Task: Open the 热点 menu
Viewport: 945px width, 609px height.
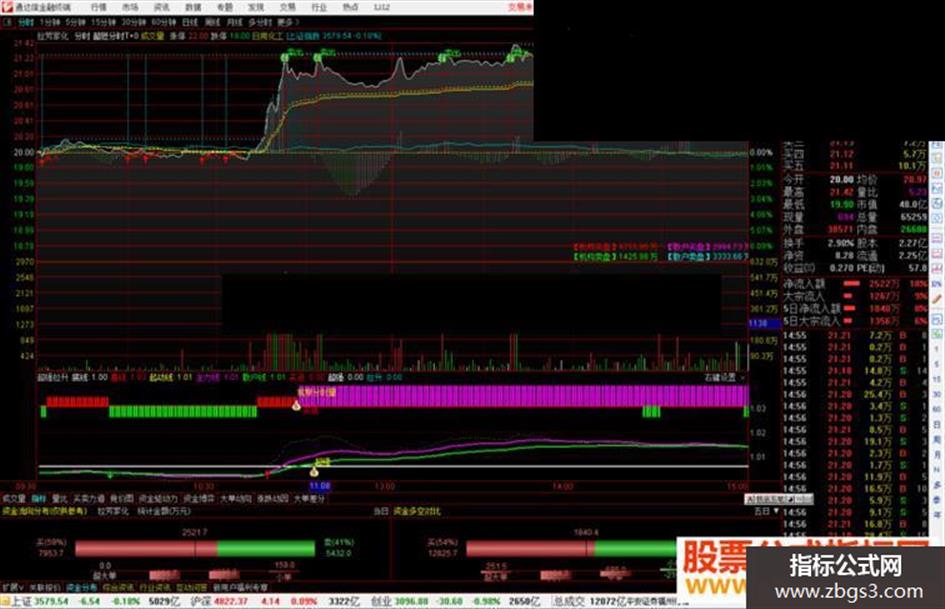Action: point(350,7)
